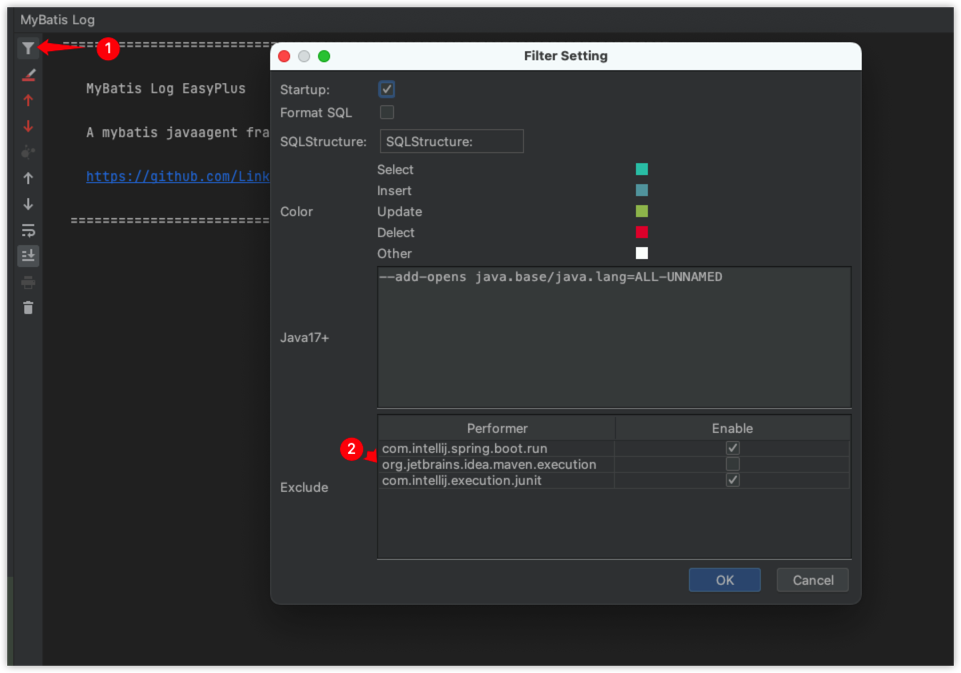The width and height of the screenshot is (961, 673).
Task: Click the SQLStructure input field
Action: click(451, 141)
